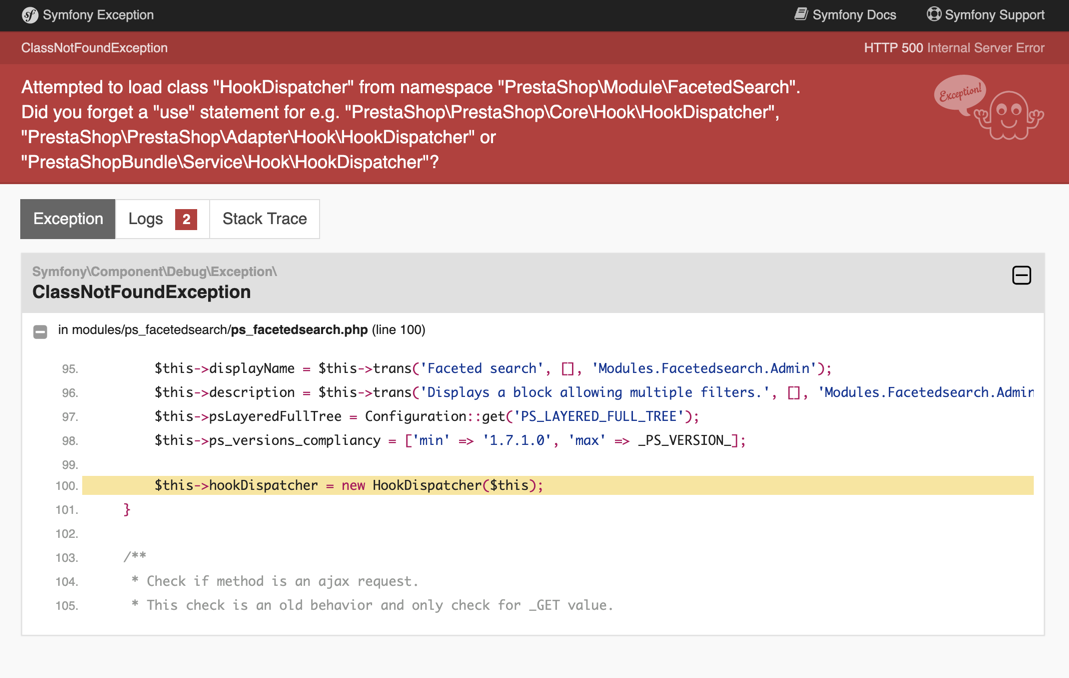Click the Symfony Support lifebuoy icon
1069x678 pixels.
coord(934,14)
